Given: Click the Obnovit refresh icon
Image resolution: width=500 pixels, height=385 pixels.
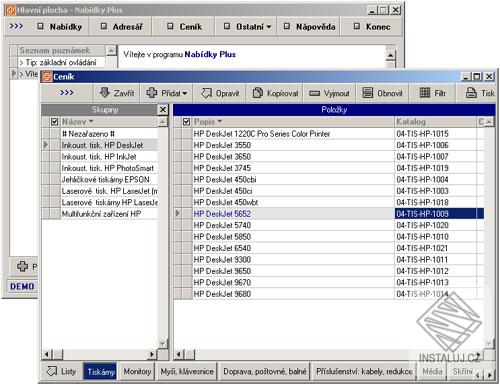Looking at the screenshot, I should pos(367,93).
